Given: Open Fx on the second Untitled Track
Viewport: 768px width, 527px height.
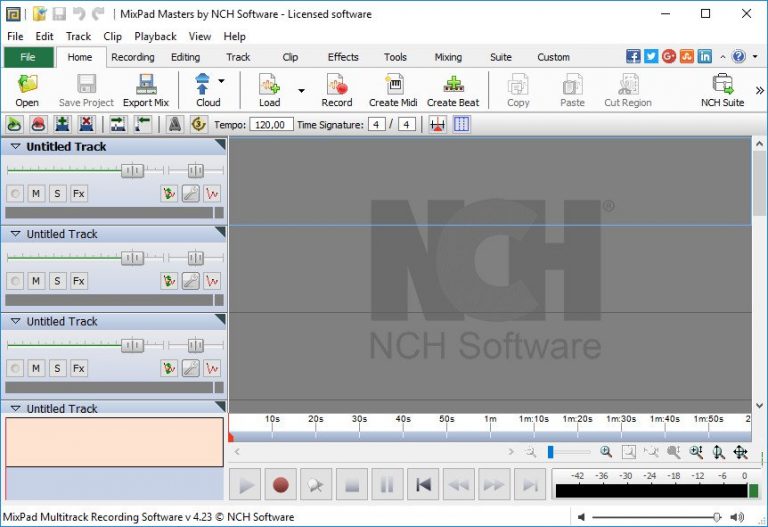Looking at the screenshot, I should [79, 281].
